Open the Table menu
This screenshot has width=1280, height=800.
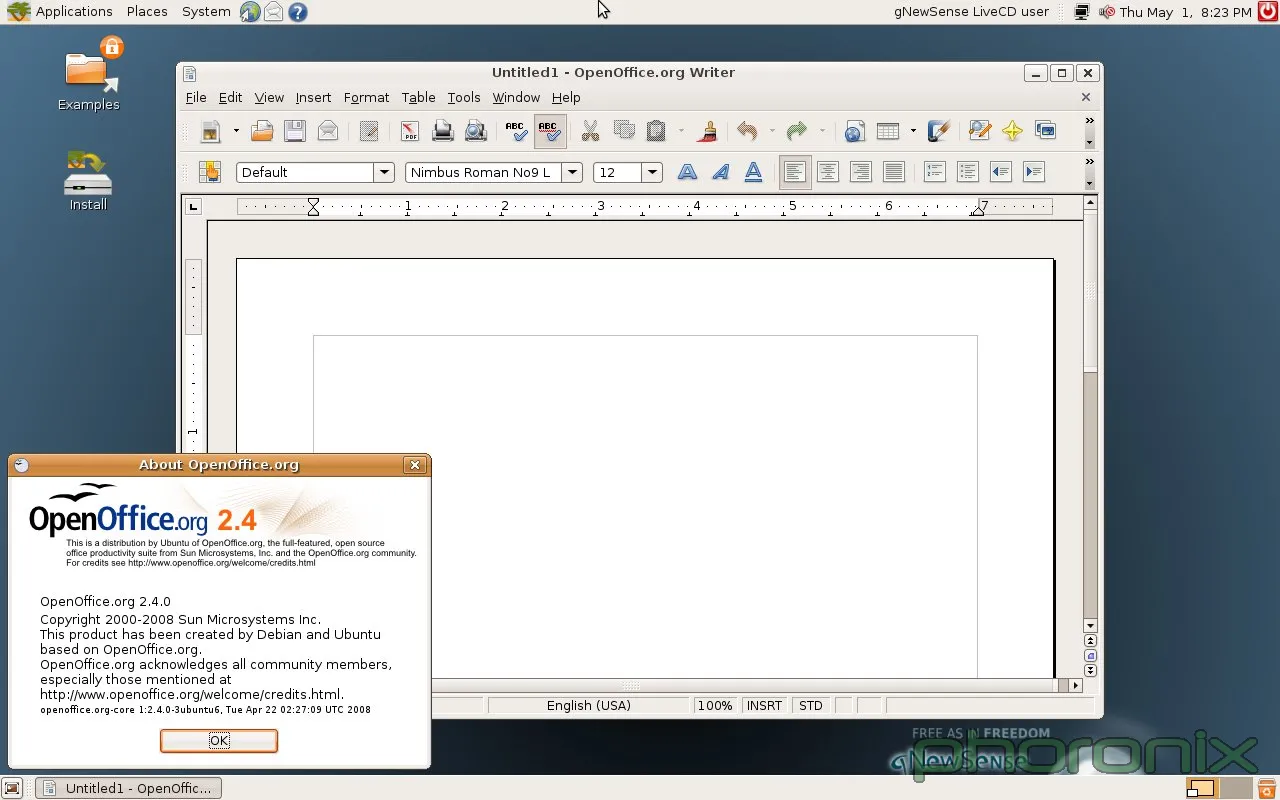[418, 97]
